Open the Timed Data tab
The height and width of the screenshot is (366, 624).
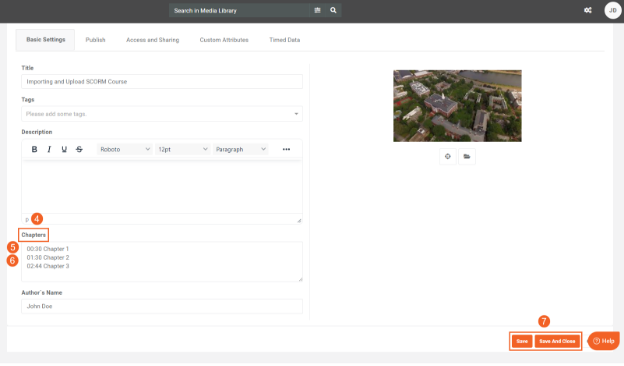tap(285, 40)
